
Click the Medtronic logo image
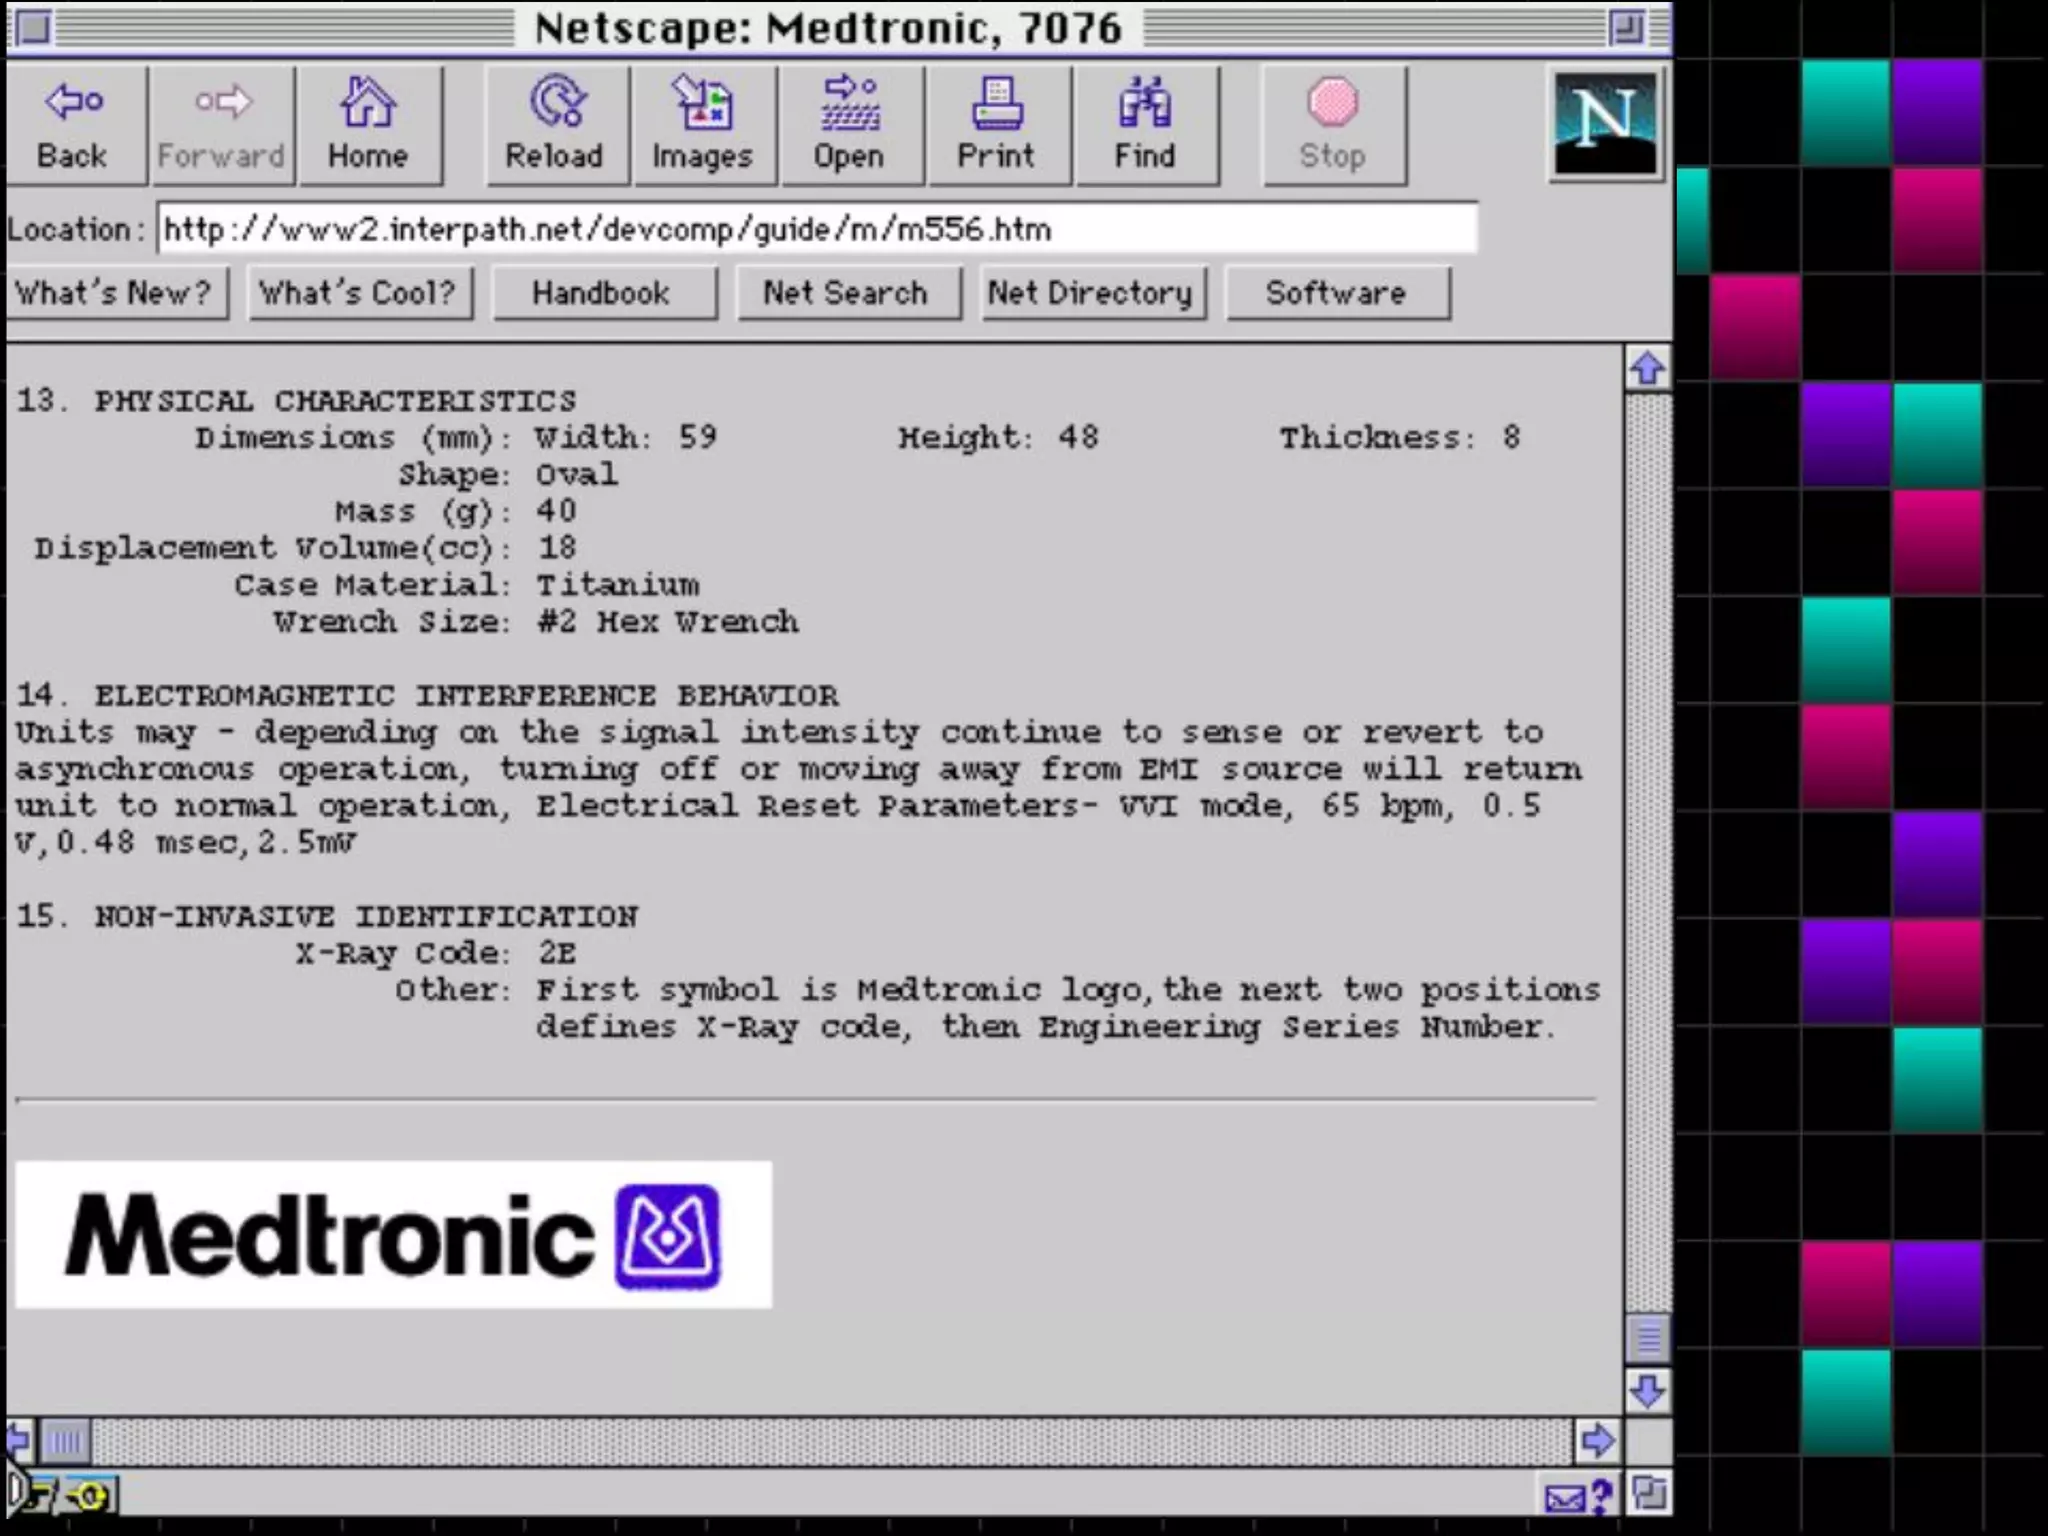point(393,1235)
